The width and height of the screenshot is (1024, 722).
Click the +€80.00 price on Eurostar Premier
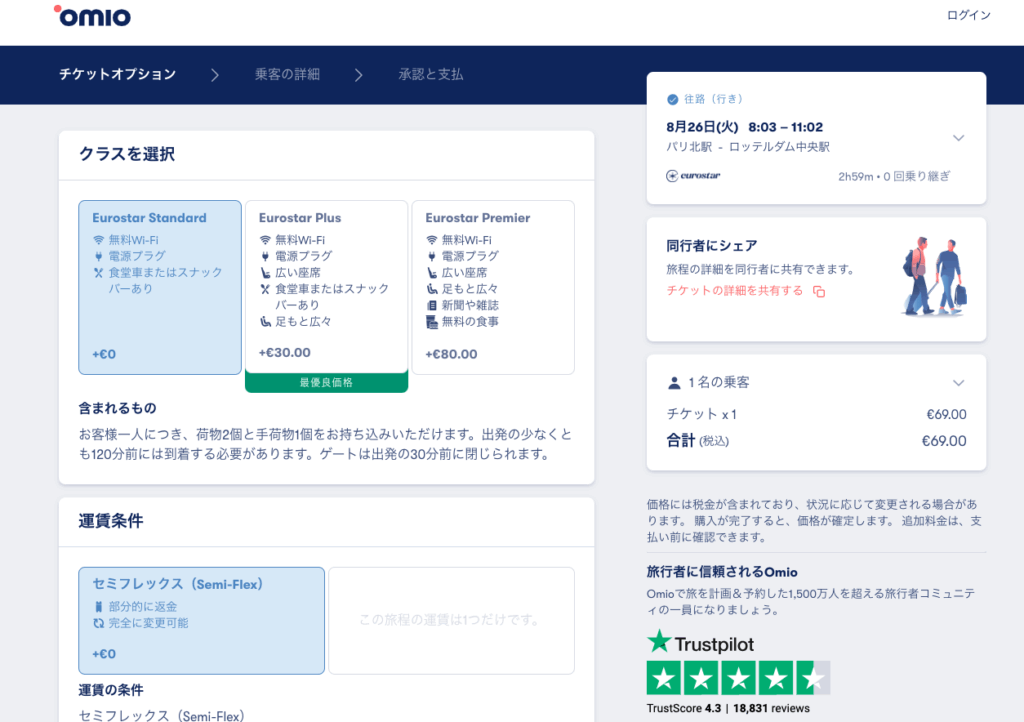(x=451, y=354)
